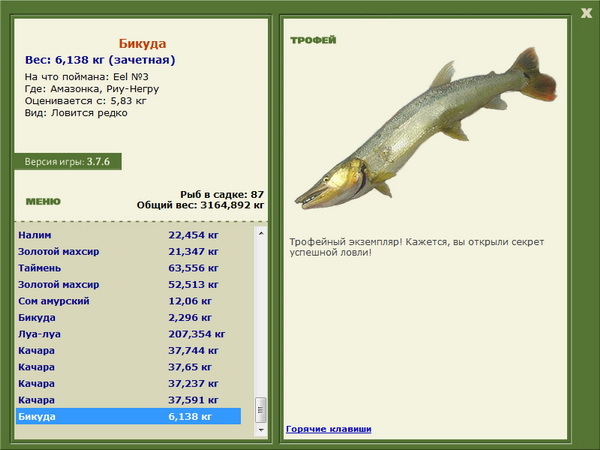The width and height of the screenshot is (600, 450).
Task: Click the Трофейный экземпляр description text
Action: coord(417,247)
